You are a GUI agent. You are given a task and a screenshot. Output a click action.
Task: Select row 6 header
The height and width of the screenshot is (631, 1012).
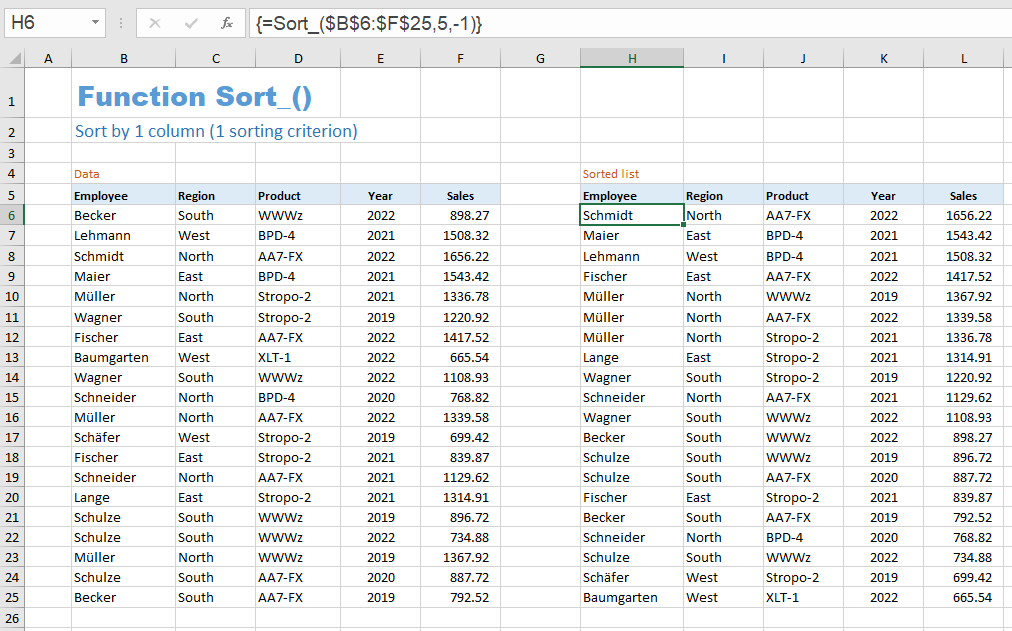click(x=12, y=215)
